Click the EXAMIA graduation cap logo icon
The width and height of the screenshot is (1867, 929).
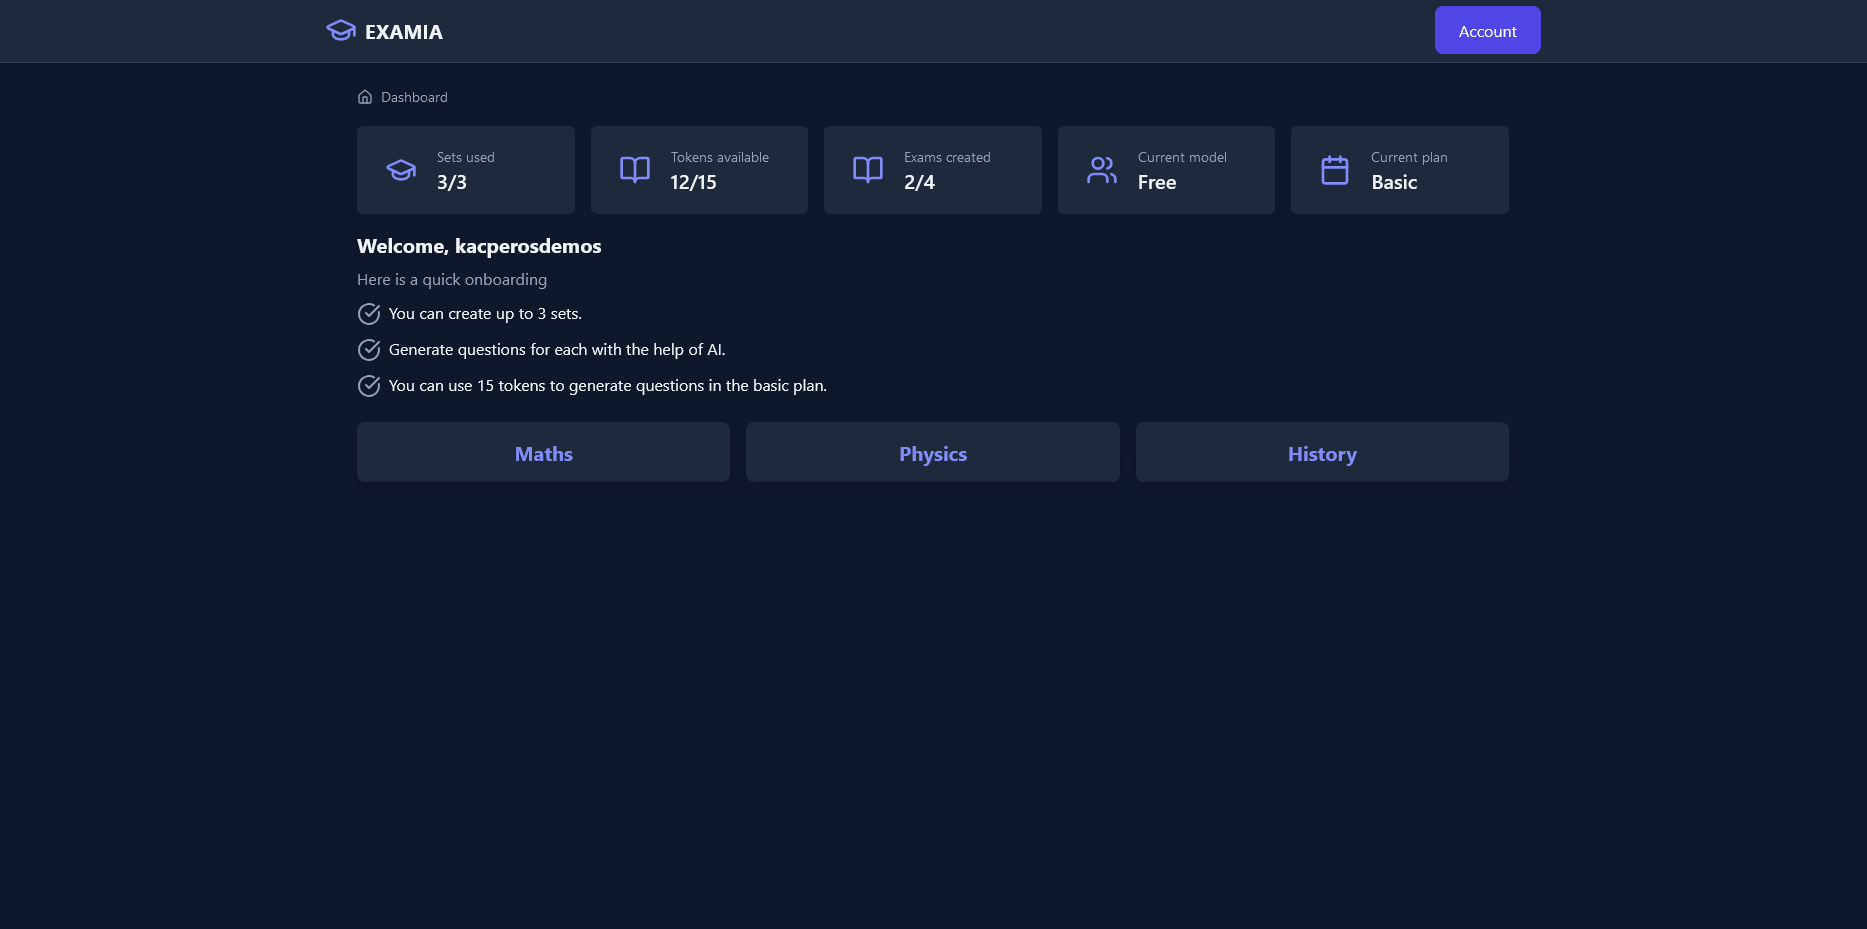[x=341, y=31]
